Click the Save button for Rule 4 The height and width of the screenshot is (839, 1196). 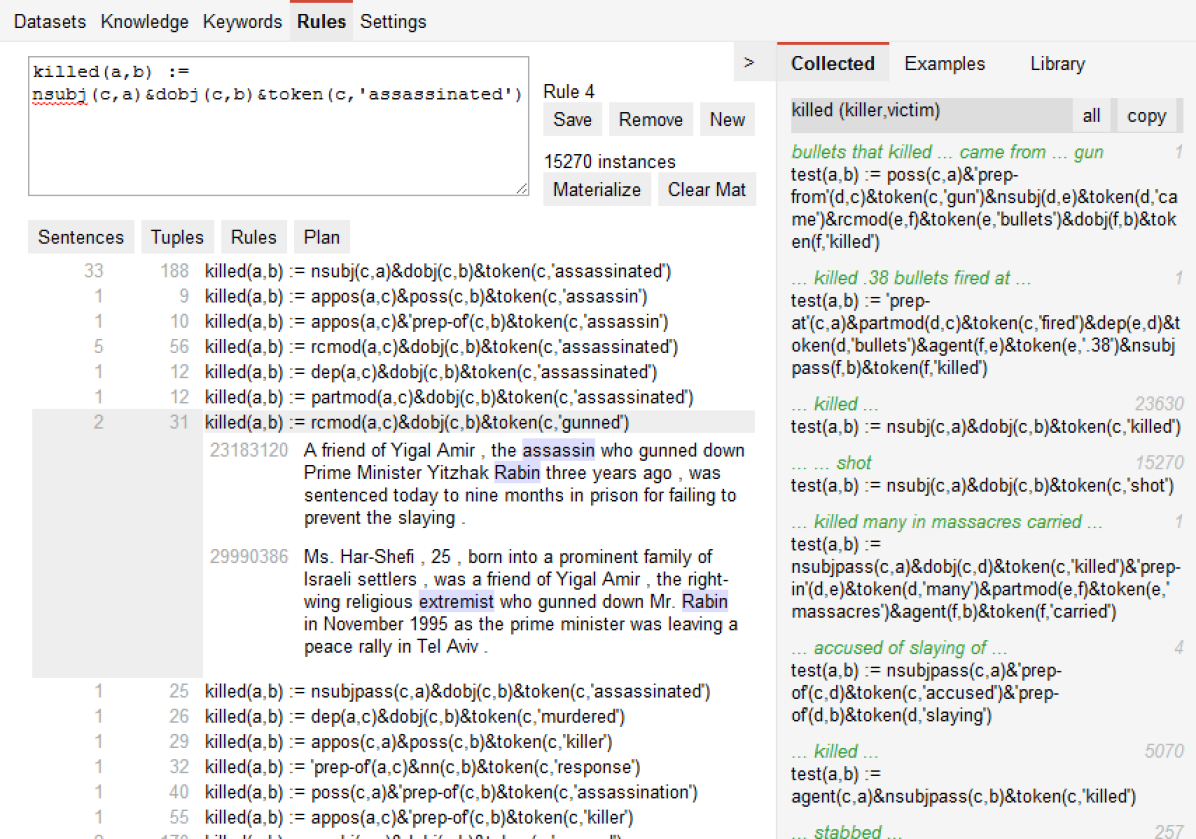(572, 120)
